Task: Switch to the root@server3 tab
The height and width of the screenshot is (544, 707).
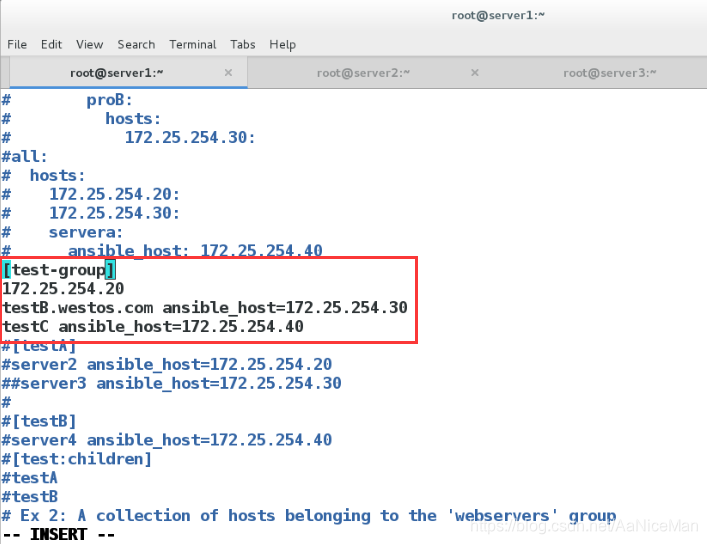Action: tap(610, 73)
